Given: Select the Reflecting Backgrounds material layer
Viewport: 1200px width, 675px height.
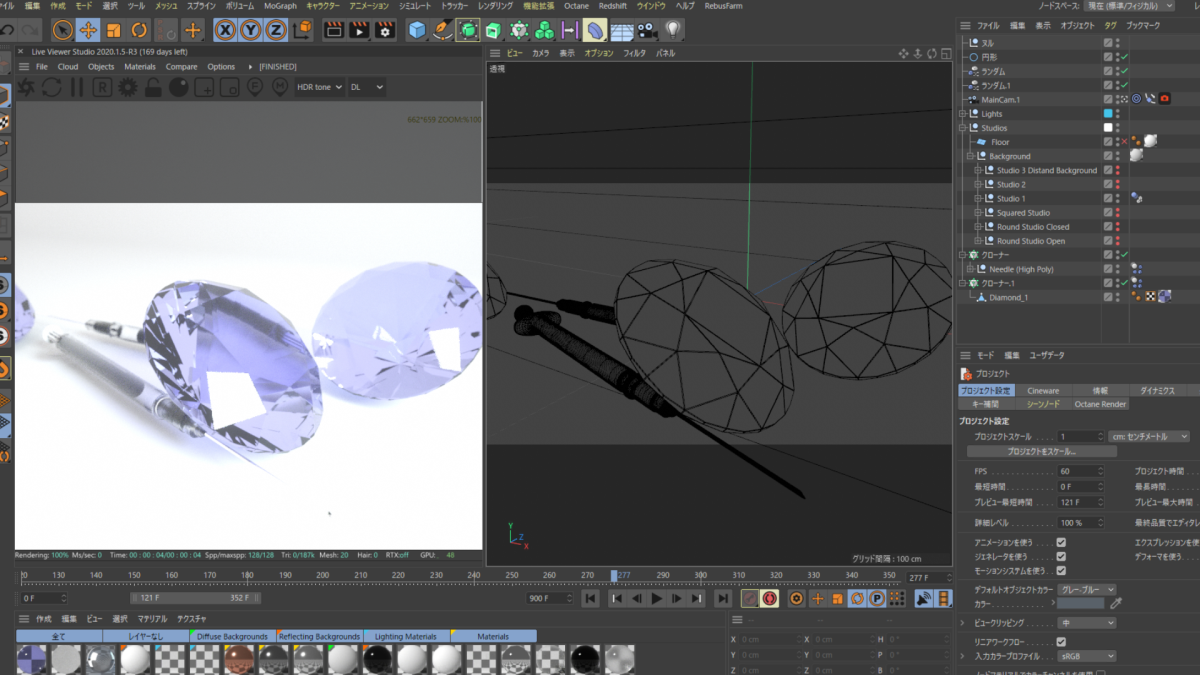Looking at the screenshot, I should (x=319, y=636).
